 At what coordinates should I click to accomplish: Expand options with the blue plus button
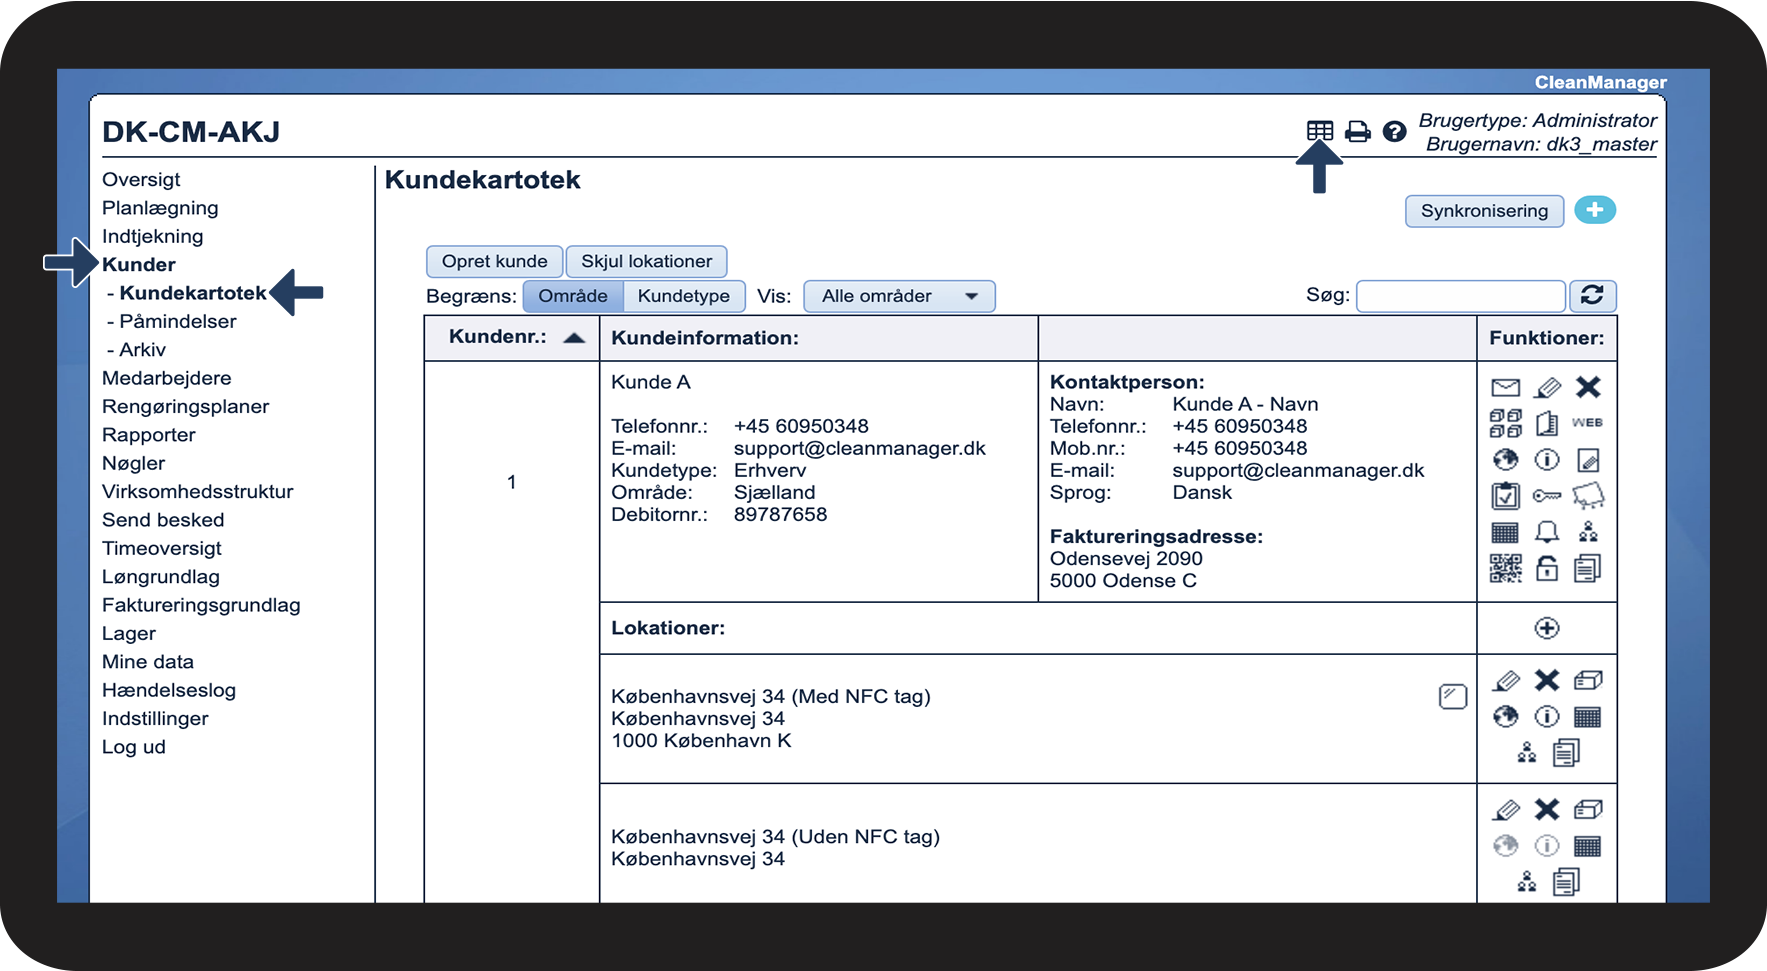(1595, 210)
